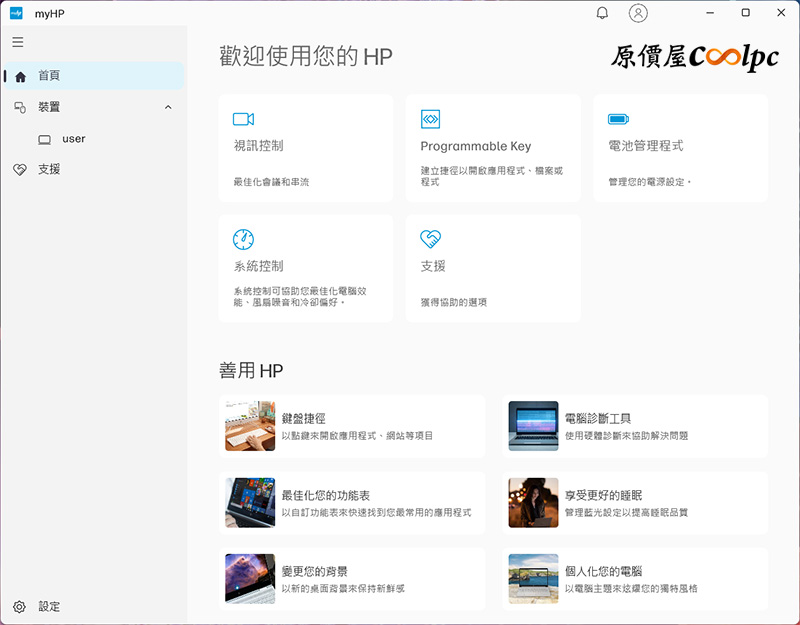Open the hamburger navigation menu

click(18, 42)
